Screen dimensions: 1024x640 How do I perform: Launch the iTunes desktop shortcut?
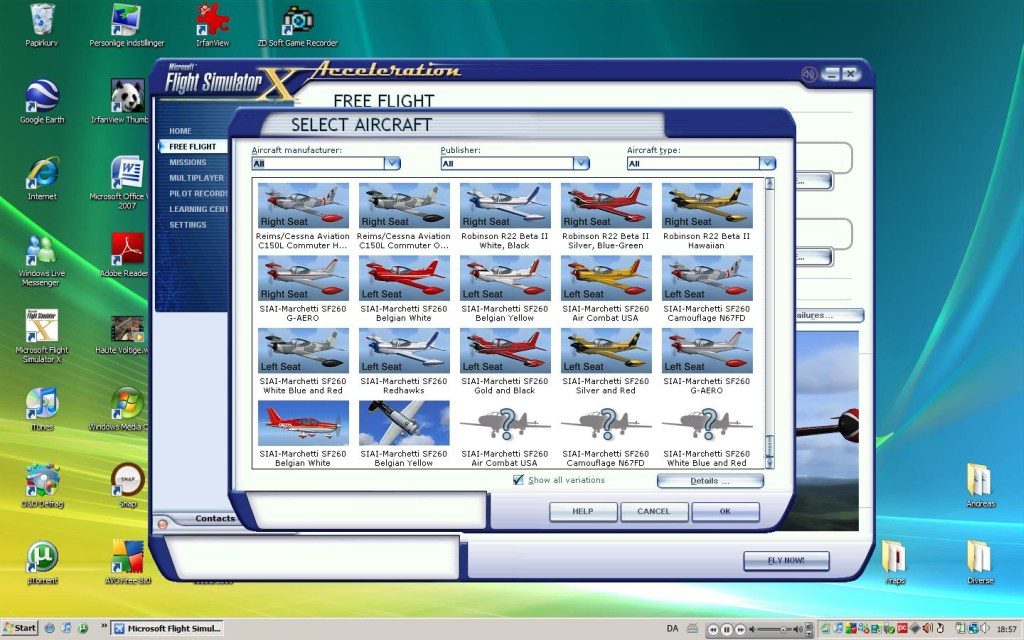(x=42, y=405)
